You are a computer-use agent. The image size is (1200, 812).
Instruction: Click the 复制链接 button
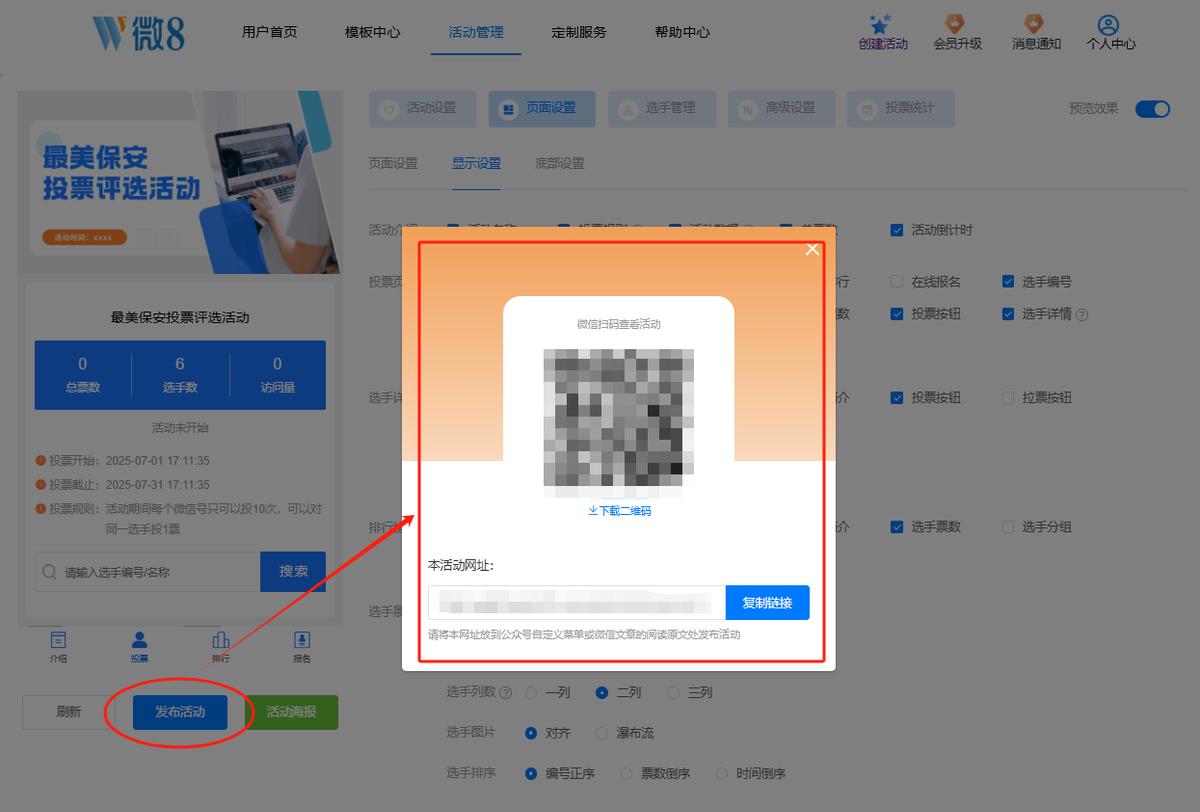point(767,603)
